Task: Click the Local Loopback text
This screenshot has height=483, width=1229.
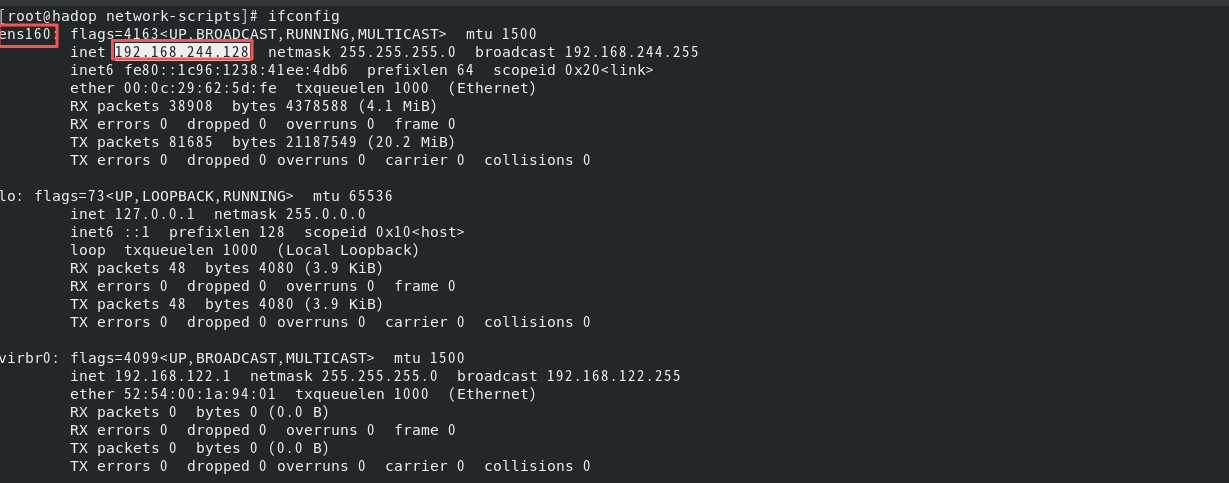Action: [x=348, y=250]
